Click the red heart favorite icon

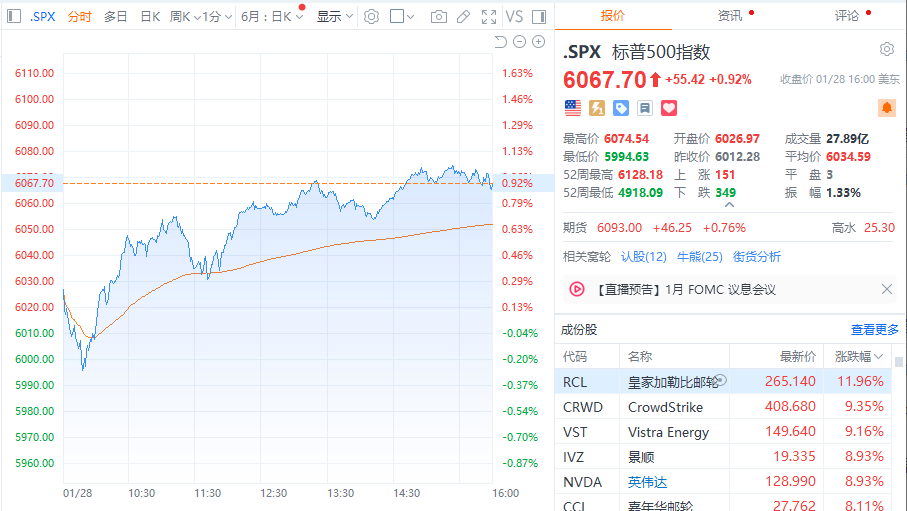(669, 107)
